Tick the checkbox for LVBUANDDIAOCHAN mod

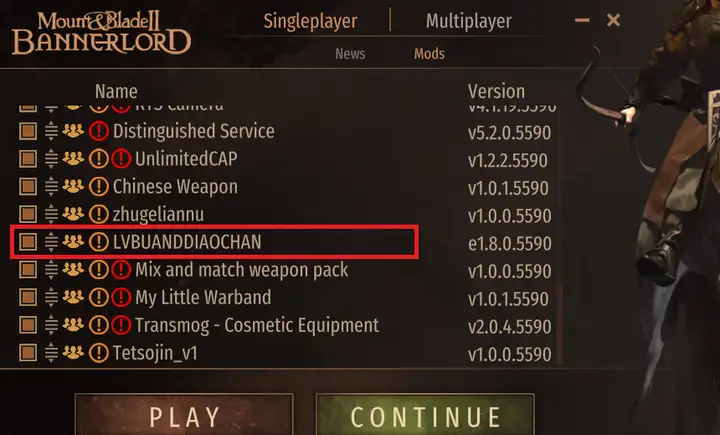pos(28,242)
